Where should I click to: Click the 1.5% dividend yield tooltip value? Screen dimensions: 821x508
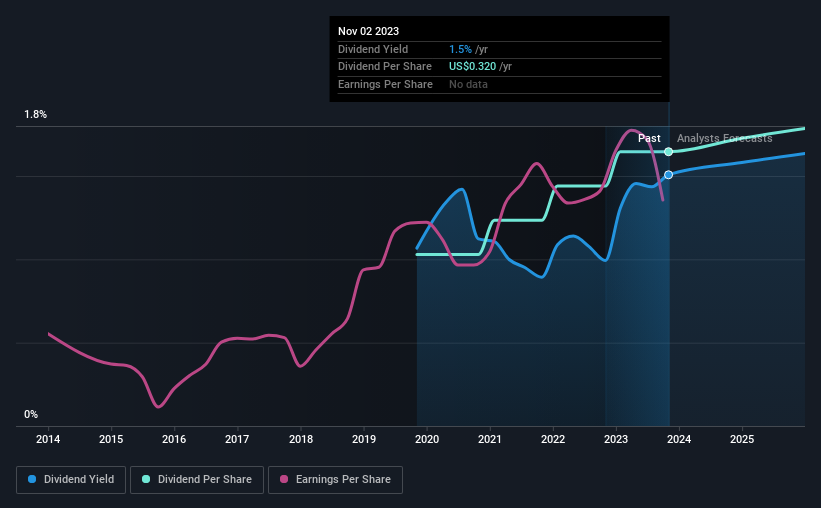click(x=460, y=49)
